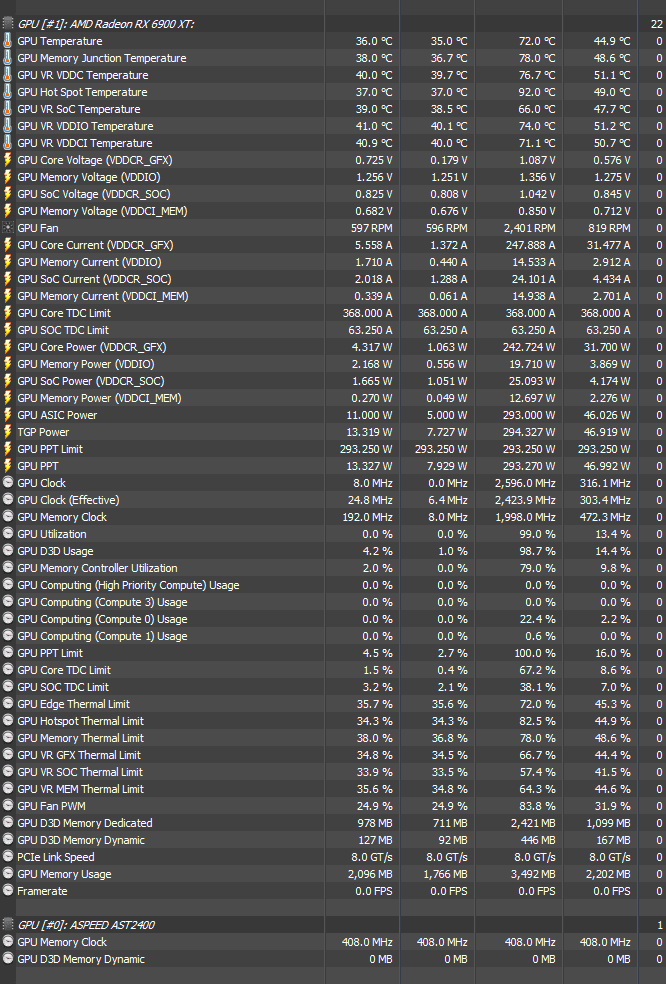The image size is (666, 984).
Task: Click the thermometer icon of GPU Temperature row
Action: (8, 41)
